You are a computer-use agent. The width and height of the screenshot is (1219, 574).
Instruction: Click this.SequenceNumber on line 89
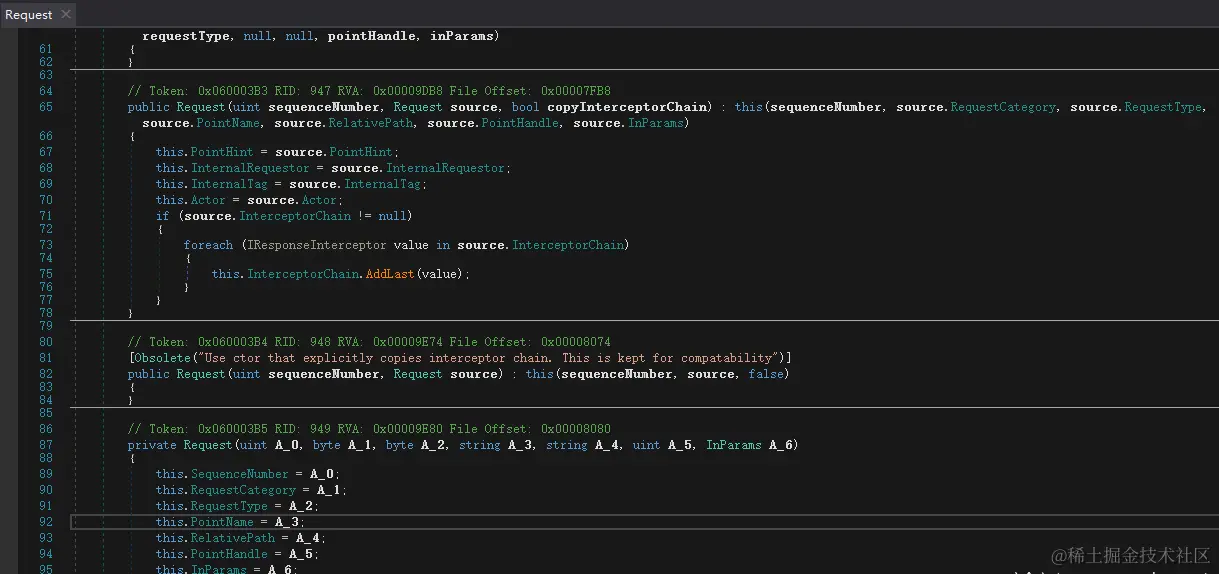point(222,474)
